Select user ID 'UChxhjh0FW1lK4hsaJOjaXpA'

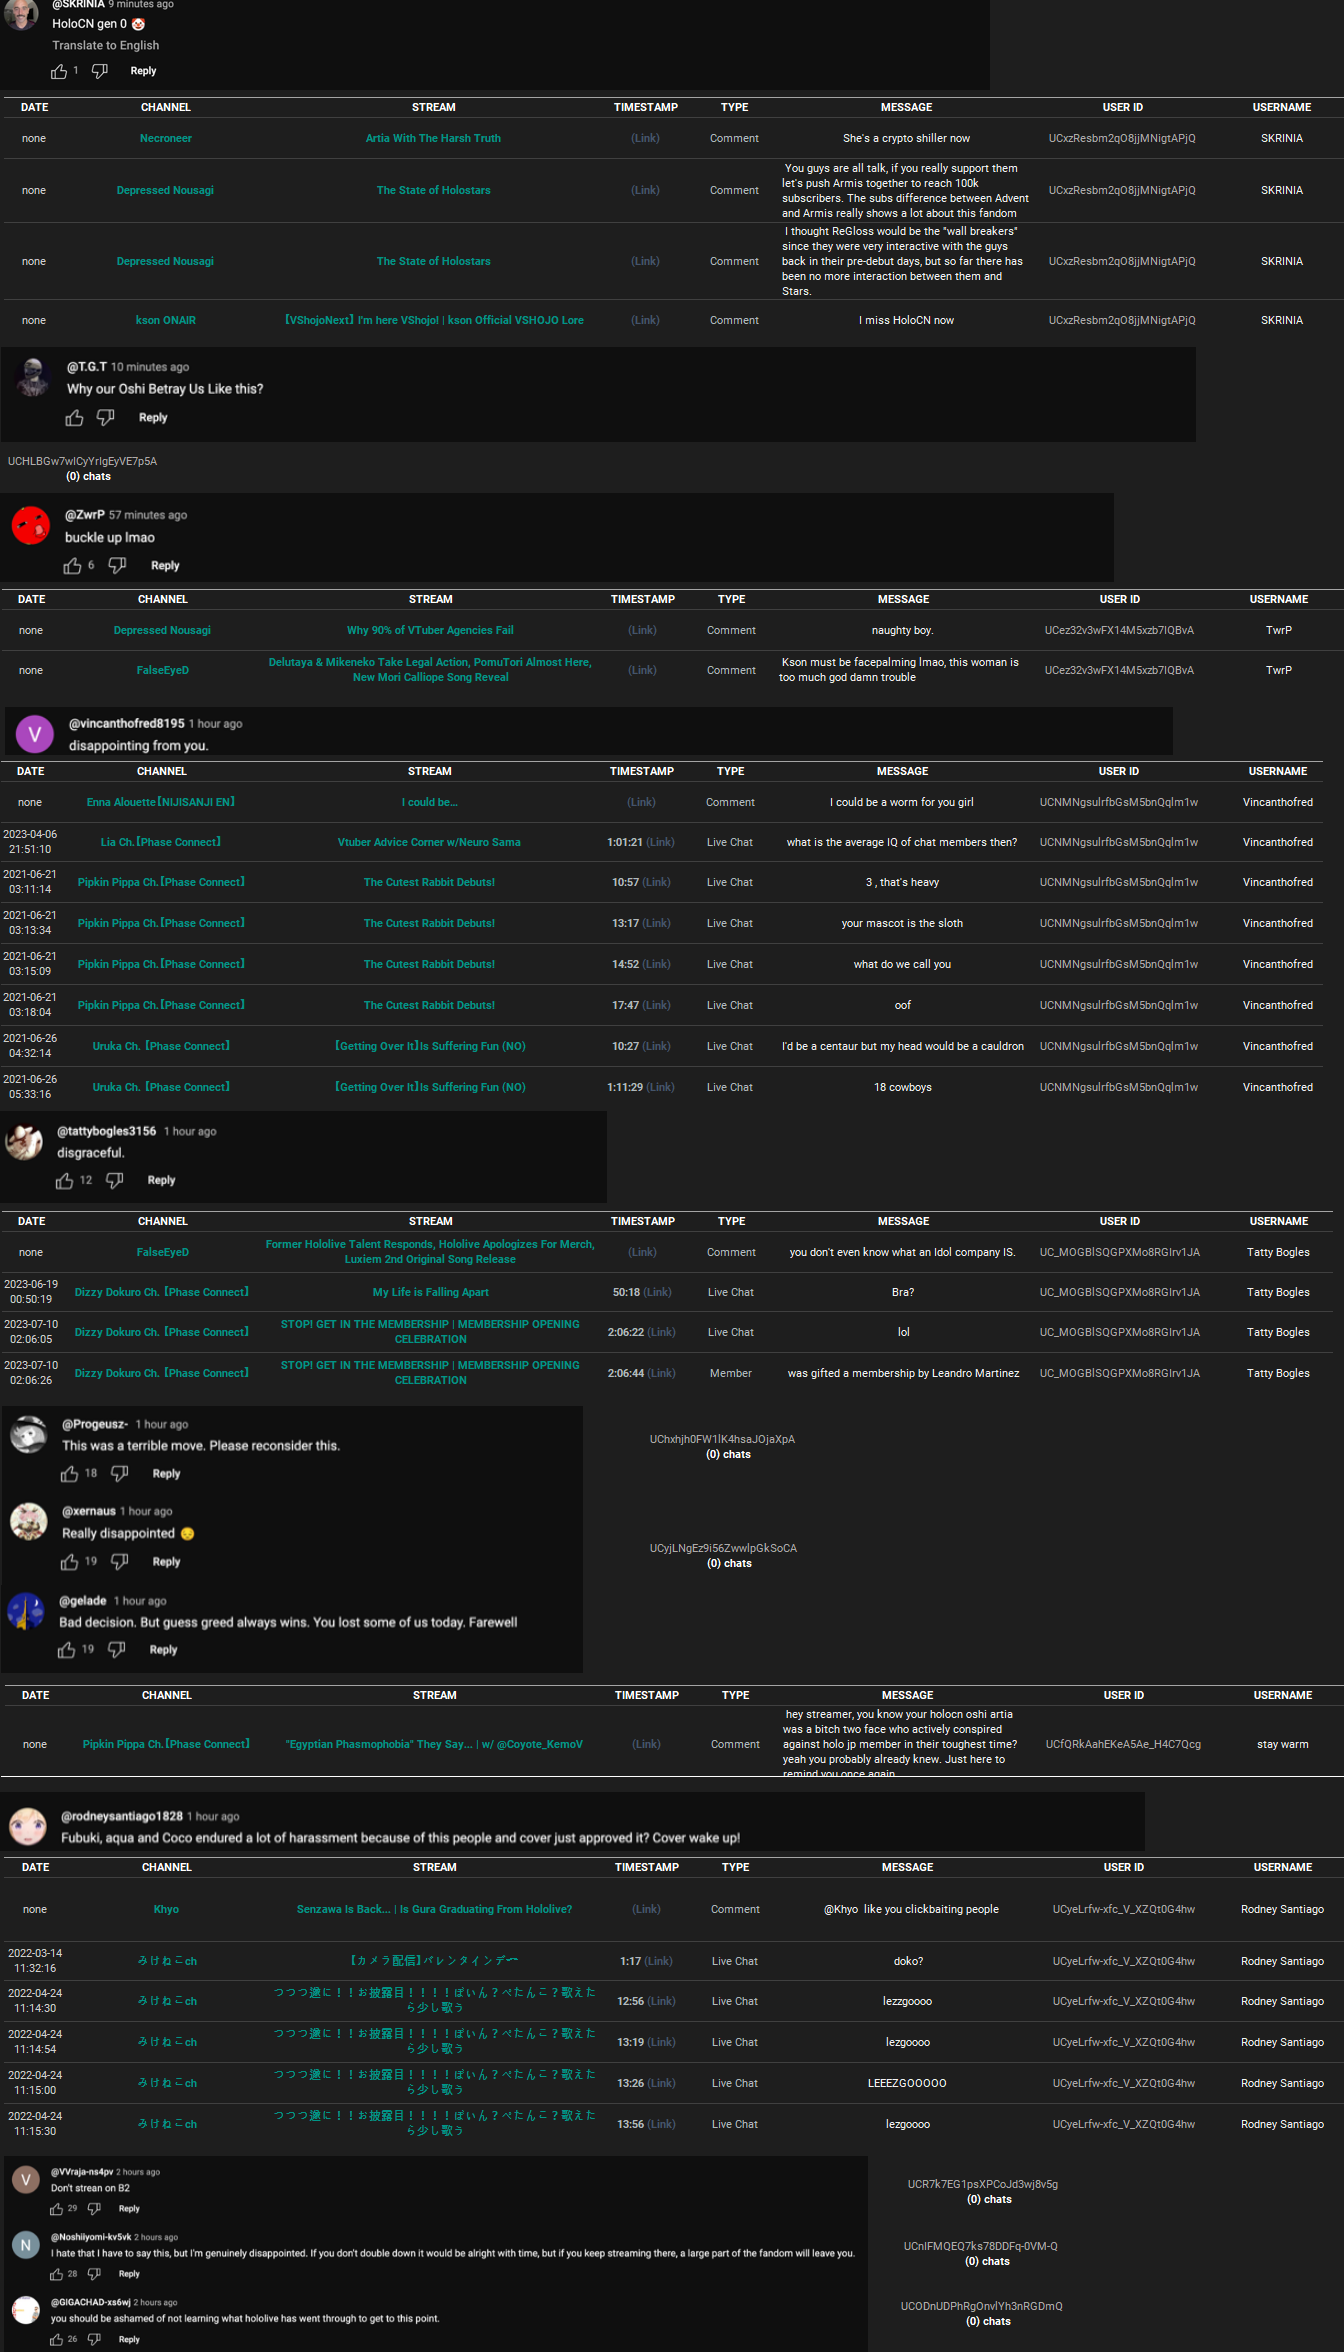click(722, 1440)
